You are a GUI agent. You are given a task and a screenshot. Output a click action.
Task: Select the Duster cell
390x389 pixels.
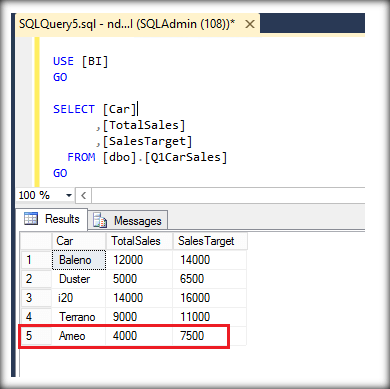point(79,279)
